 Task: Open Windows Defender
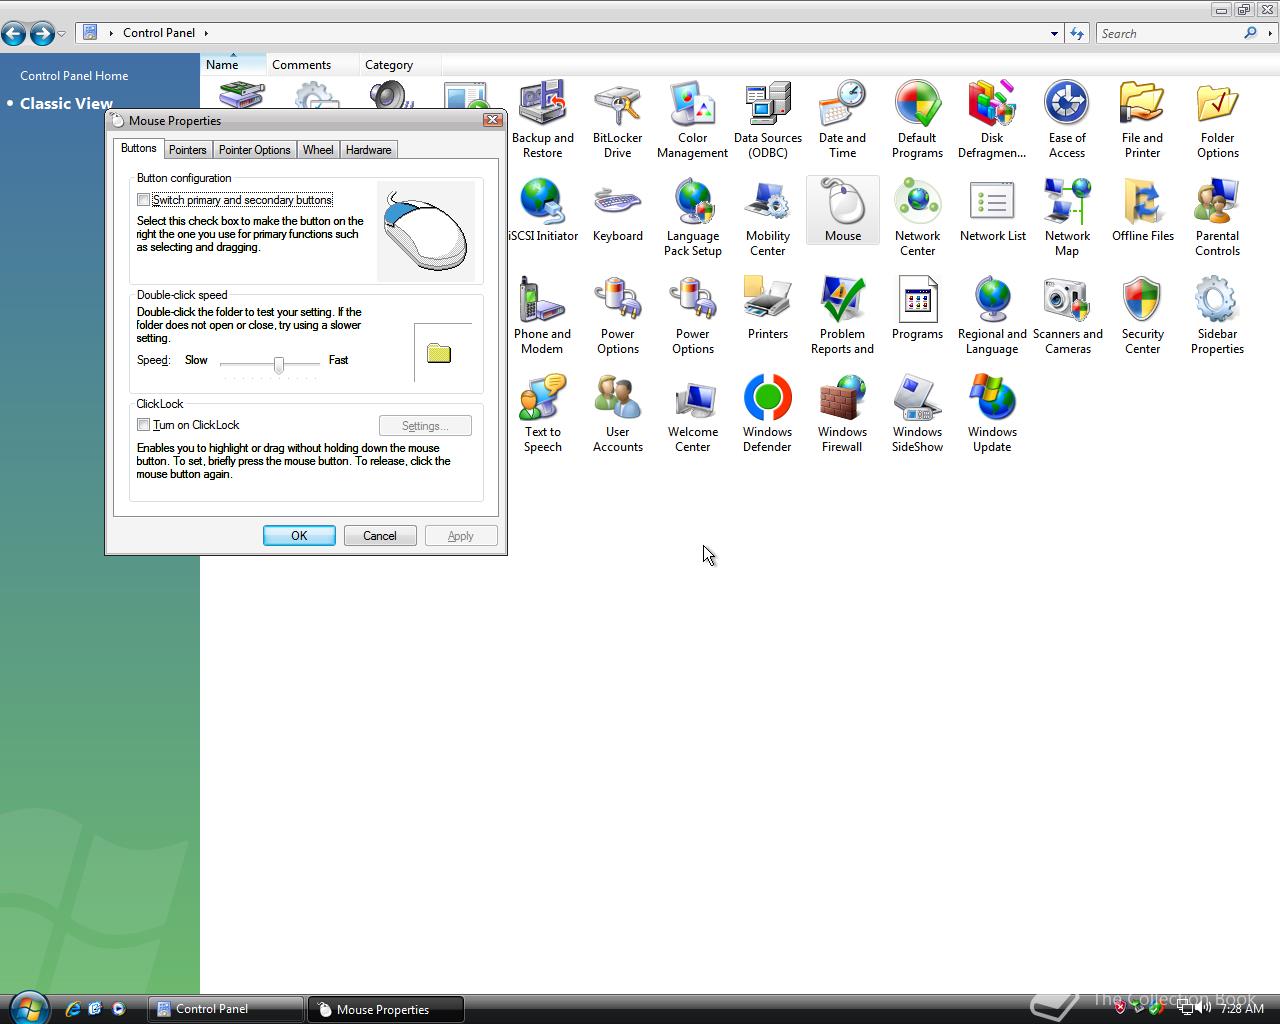(767, 414)
